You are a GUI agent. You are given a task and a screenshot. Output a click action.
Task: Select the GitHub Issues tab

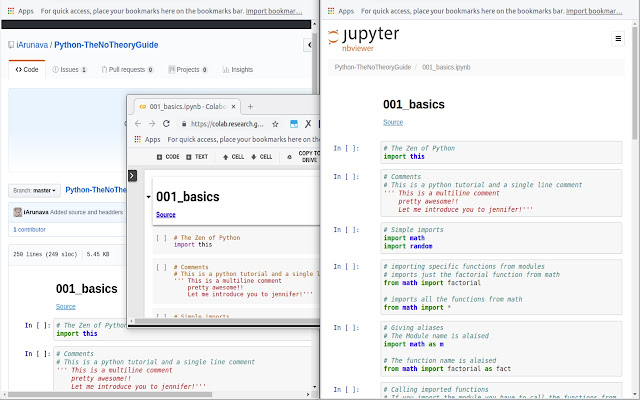69,70
